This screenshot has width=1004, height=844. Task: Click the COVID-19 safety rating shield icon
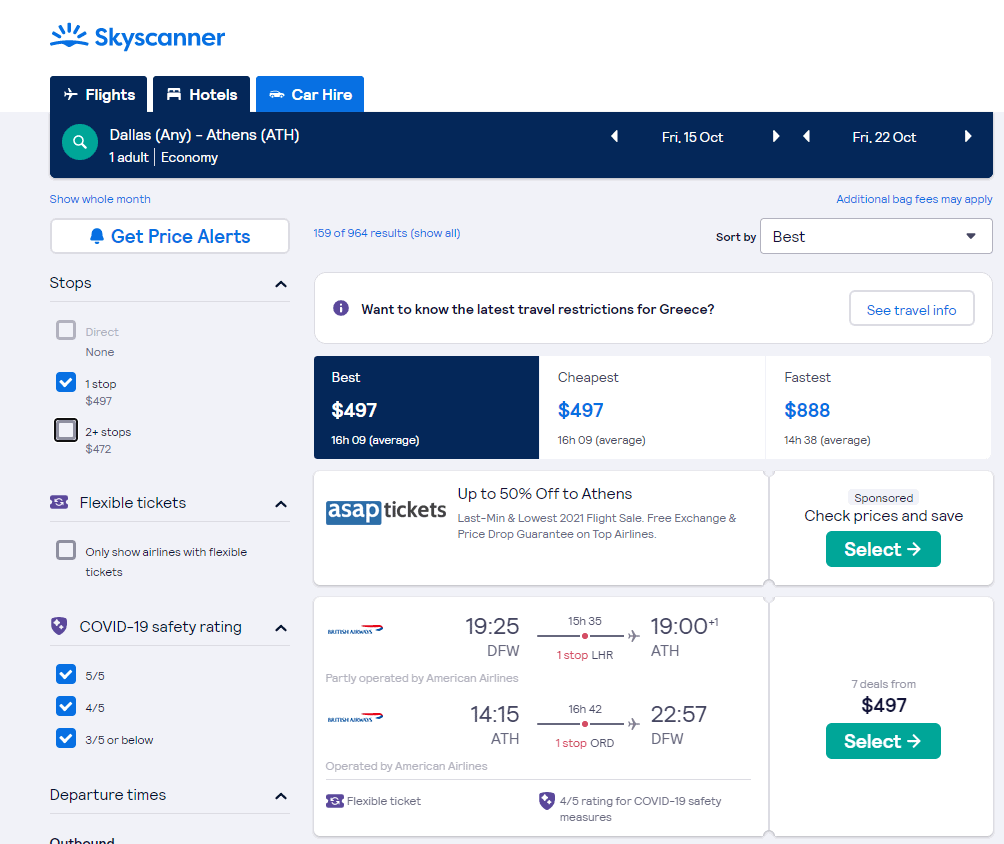pos(57,626)
